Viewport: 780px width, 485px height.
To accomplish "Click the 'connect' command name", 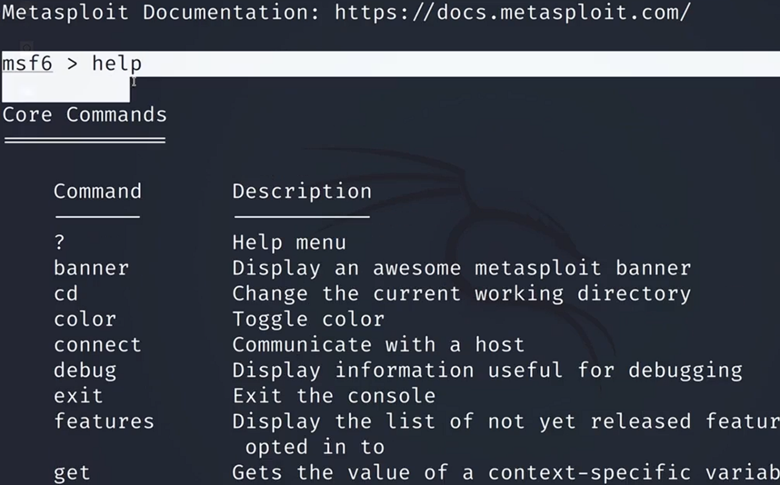I will pyautogui.click(x=98, y=345).
